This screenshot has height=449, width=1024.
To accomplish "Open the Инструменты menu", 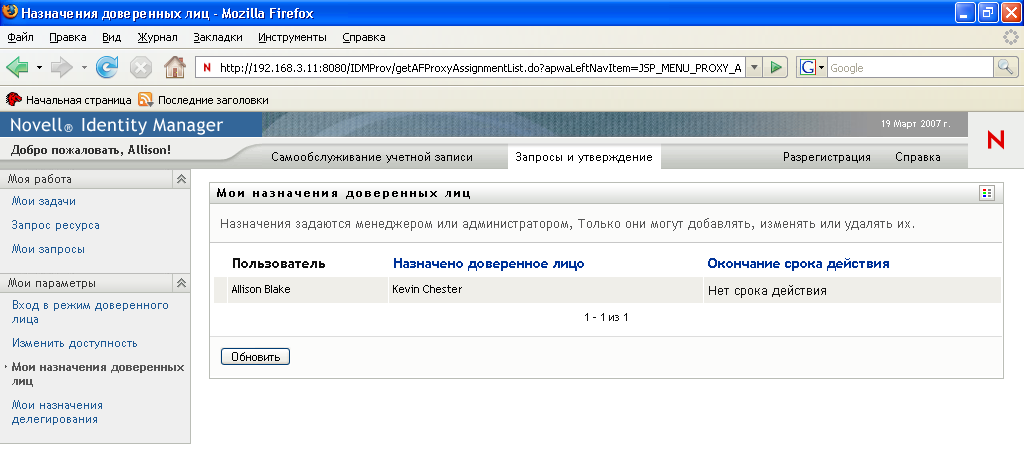I will 293,37.
